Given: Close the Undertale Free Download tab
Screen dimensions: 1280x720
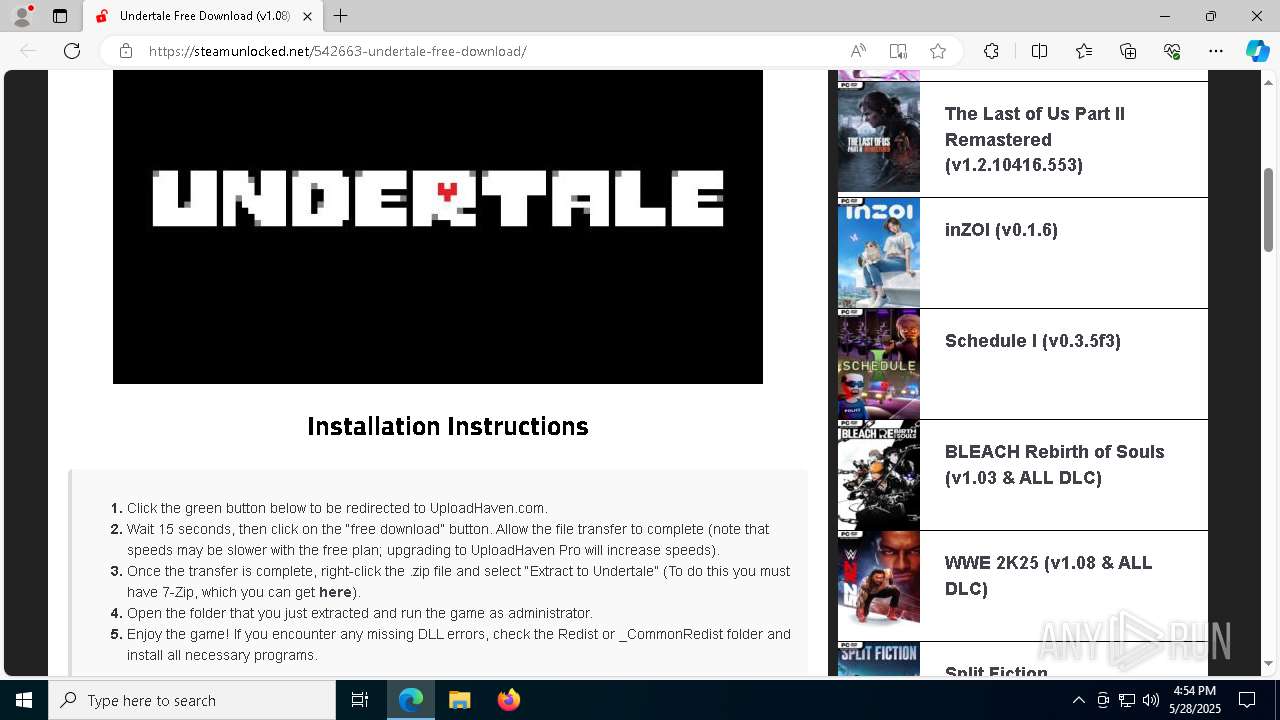Looking at the screenshot, I should (308, 16).
